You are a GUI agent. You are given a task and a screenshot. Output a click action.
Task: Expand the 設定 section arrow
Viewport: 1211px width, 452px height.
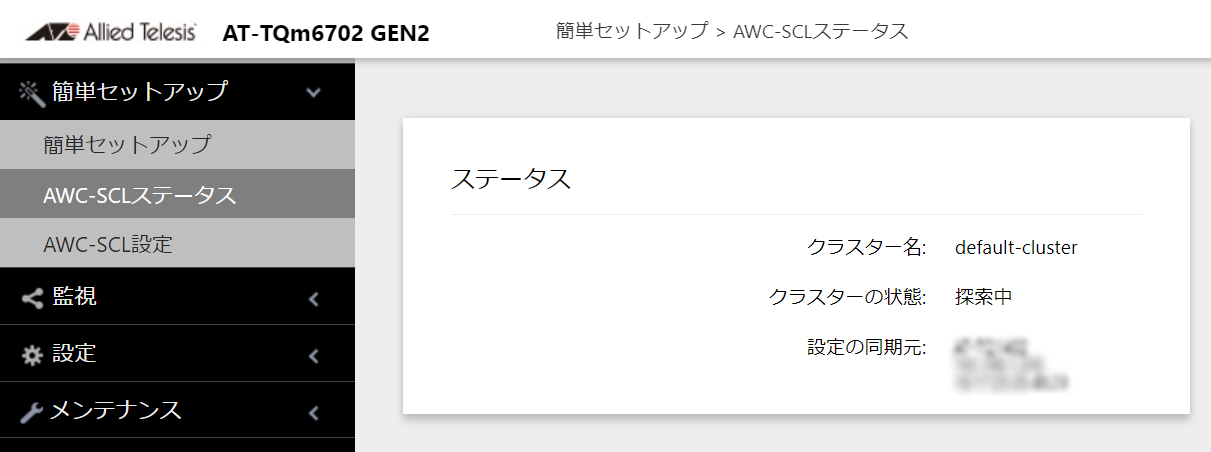313,354
